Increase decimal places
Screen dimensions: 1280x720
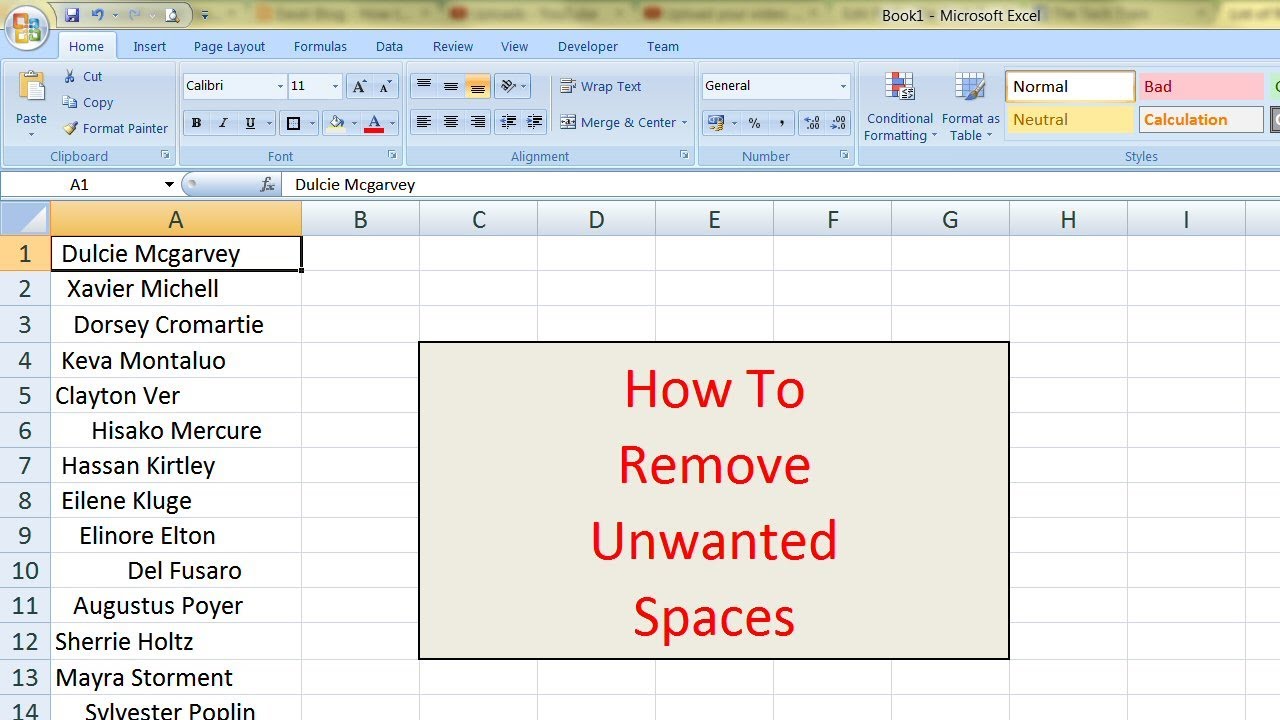click(812, 123)
